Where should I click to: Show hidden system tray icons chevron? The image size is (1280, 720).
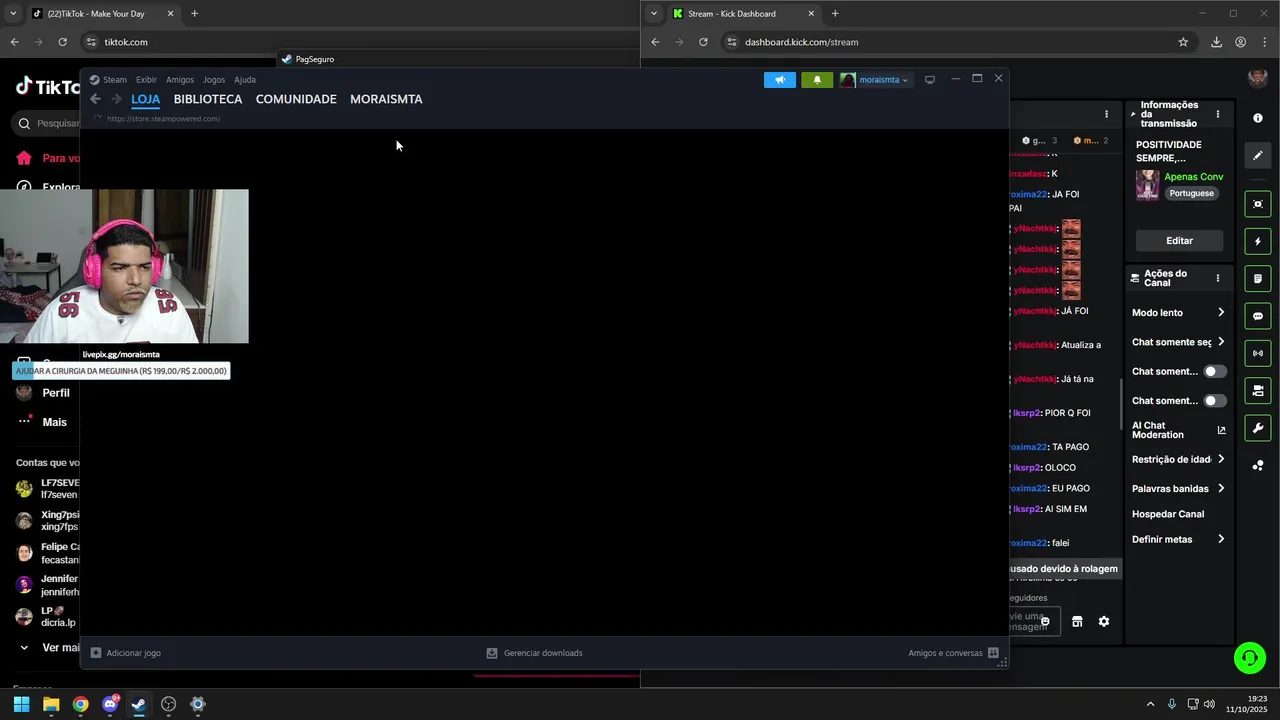(x=1150, y=704)
